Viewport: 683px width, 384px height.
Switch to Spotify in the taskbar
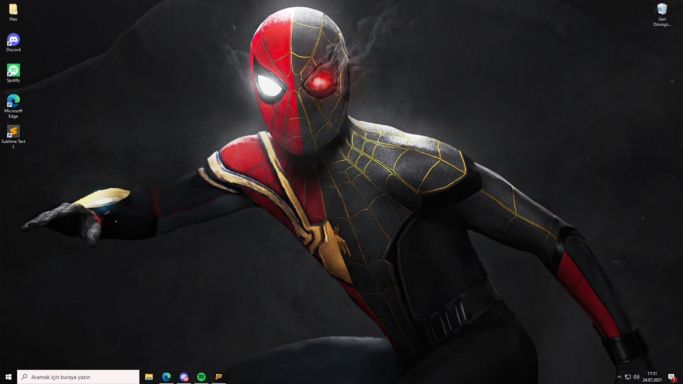[201, 377]
